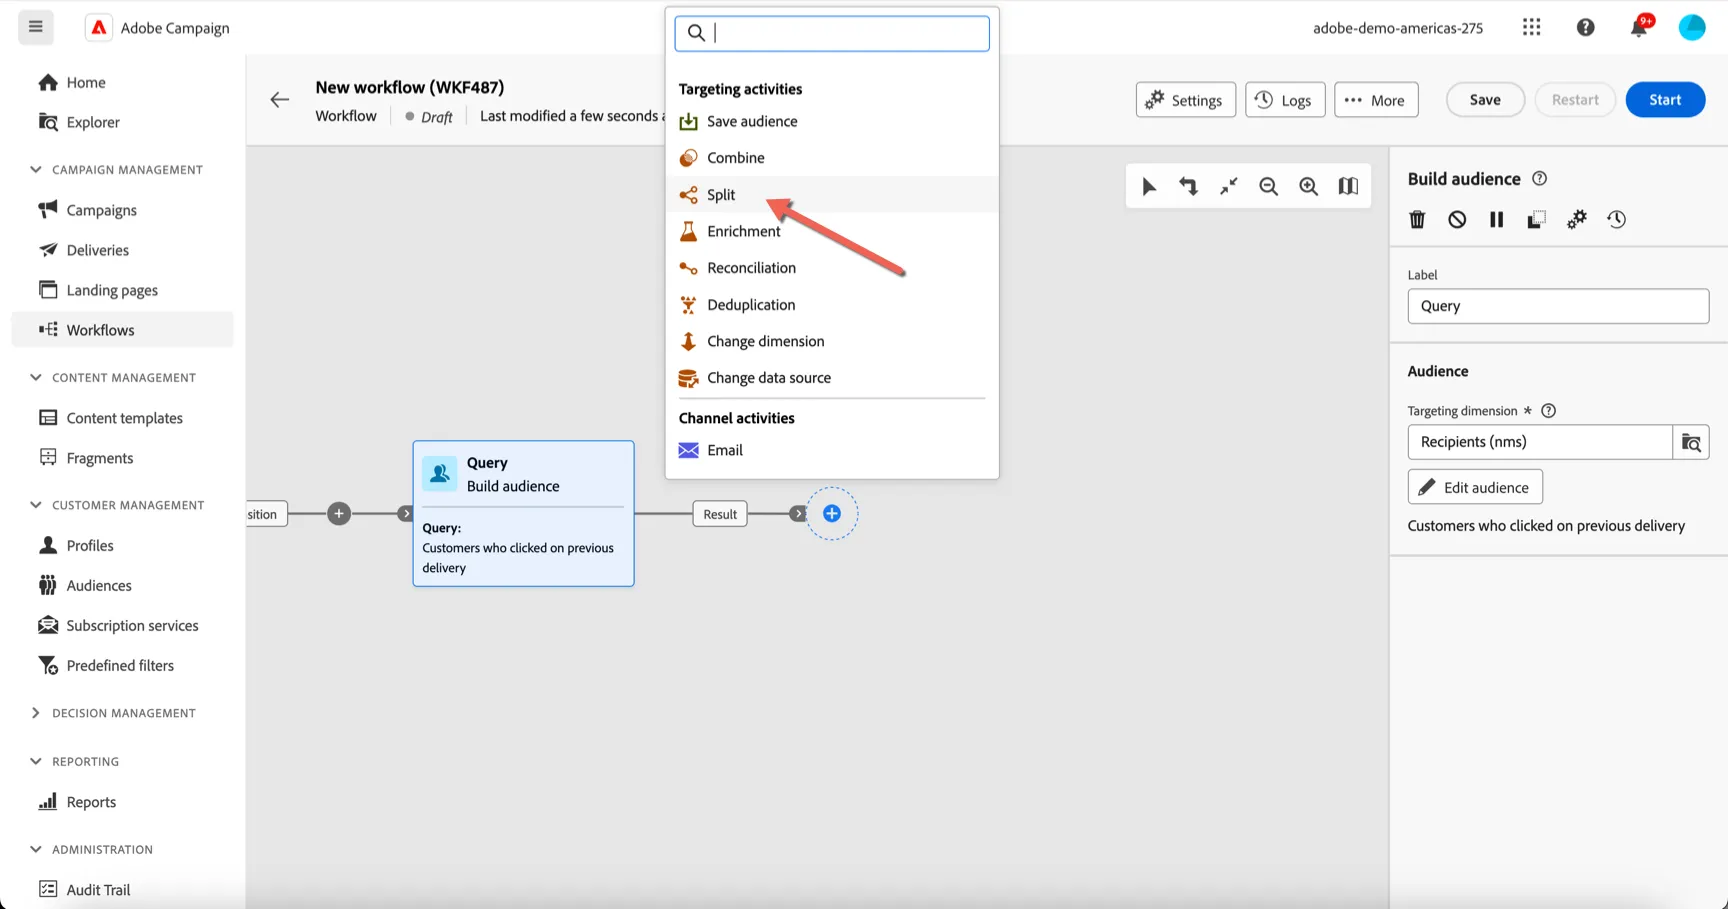This screenshot has height=909, width=1728.
Task: Zoom in on the workflow canvas
Action: click(1308, 186)
